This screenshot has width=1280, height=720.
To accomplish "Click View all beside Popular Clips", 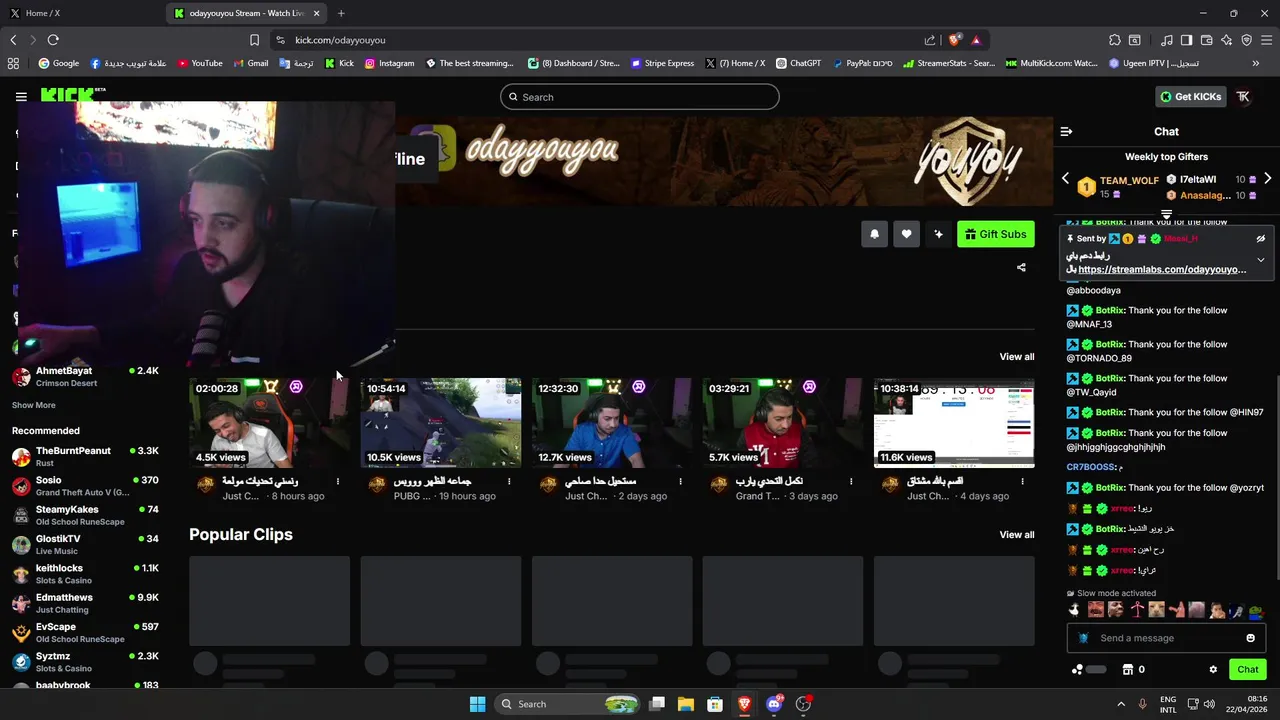I will (1017, 535).
